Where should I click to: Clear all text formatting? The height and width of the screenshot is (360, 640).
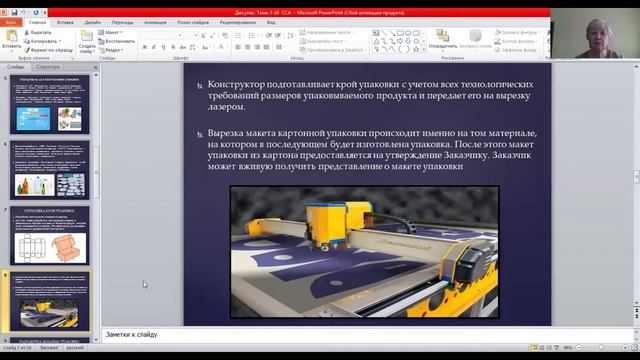224,36
